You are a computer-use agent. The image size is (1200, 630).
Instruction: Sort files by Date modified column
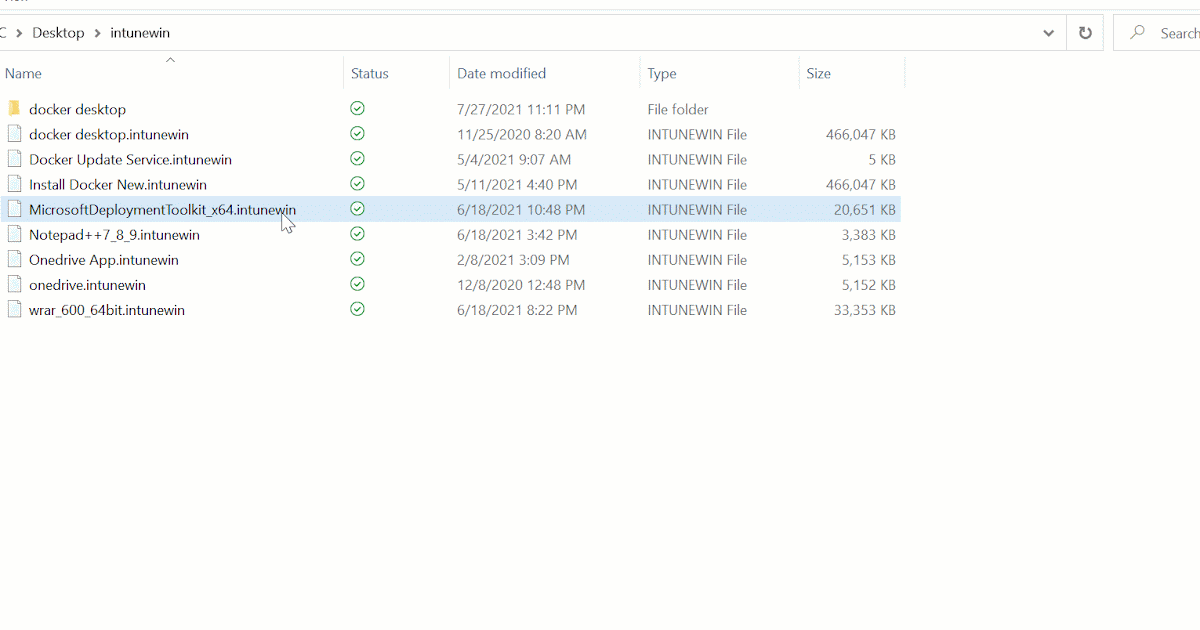pyautogui.click(x=501, y=73)
